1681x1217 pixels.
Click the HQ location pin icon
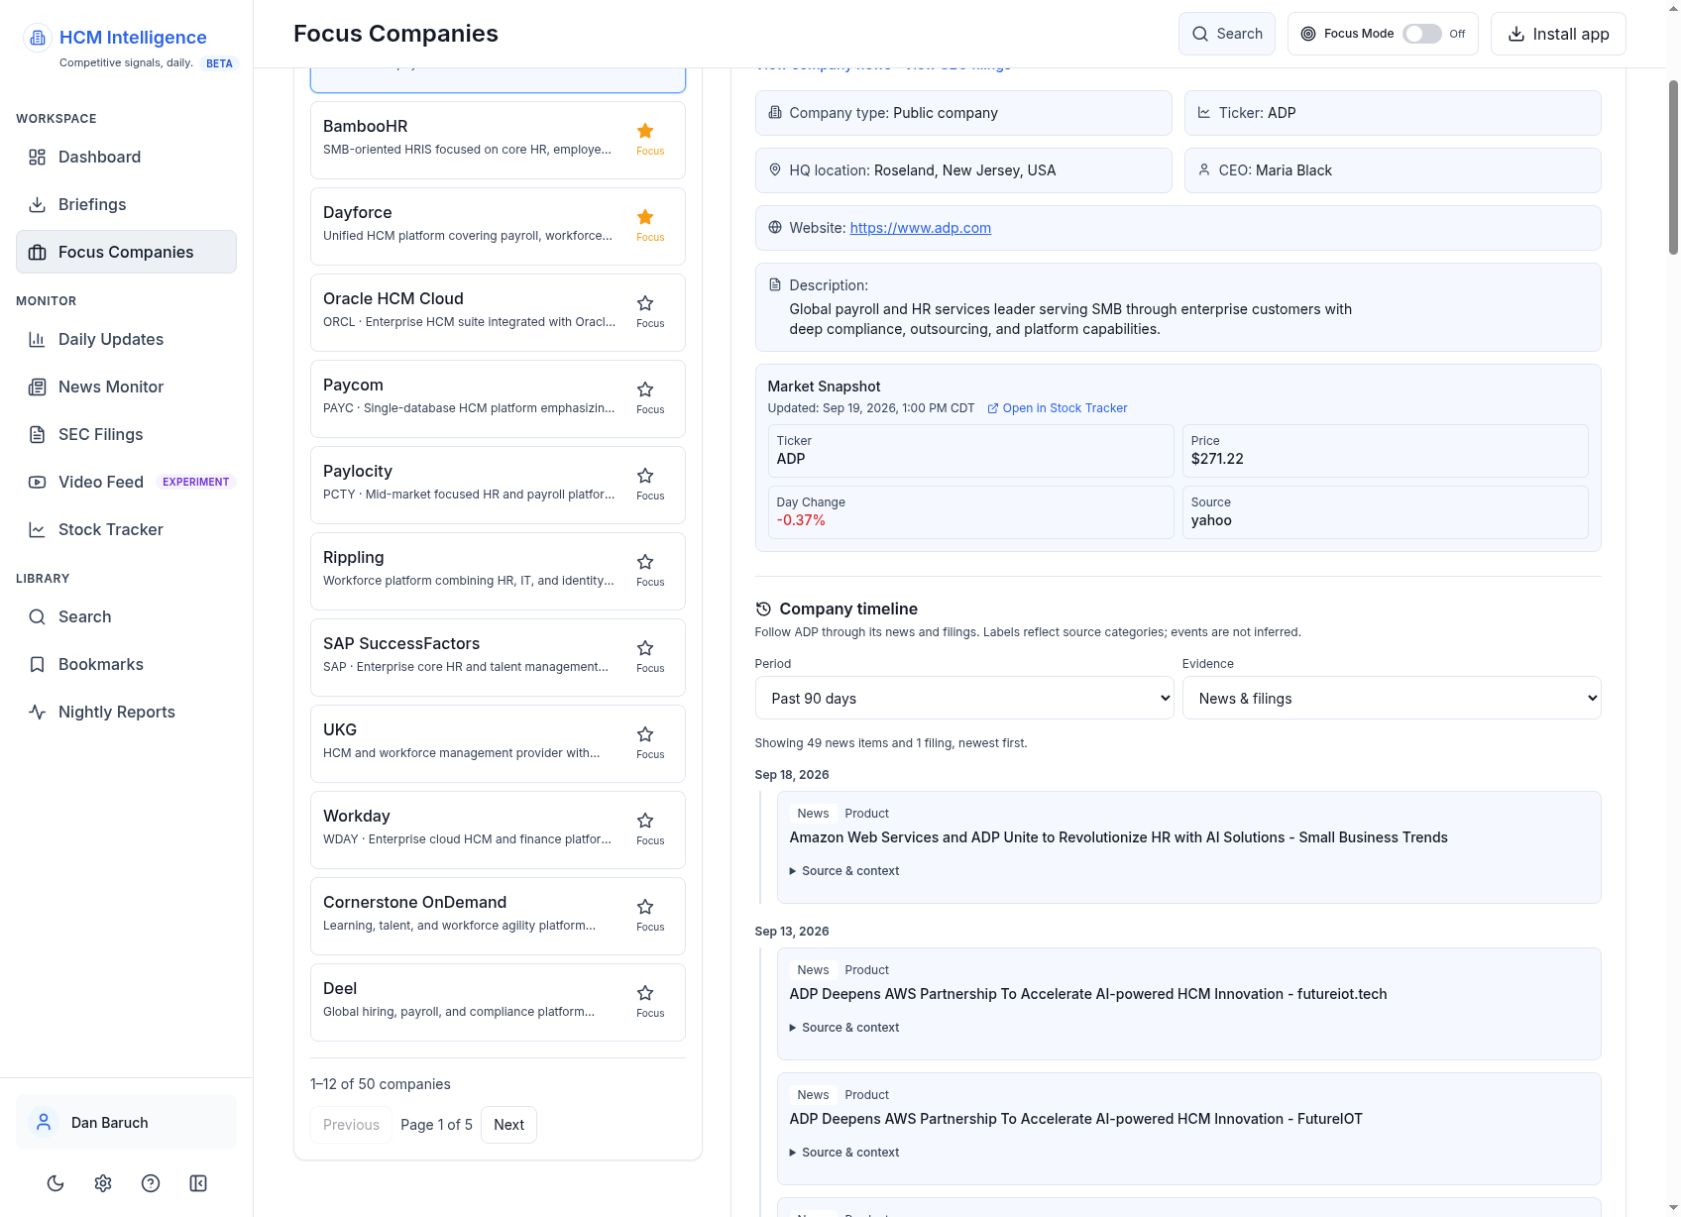775,170
